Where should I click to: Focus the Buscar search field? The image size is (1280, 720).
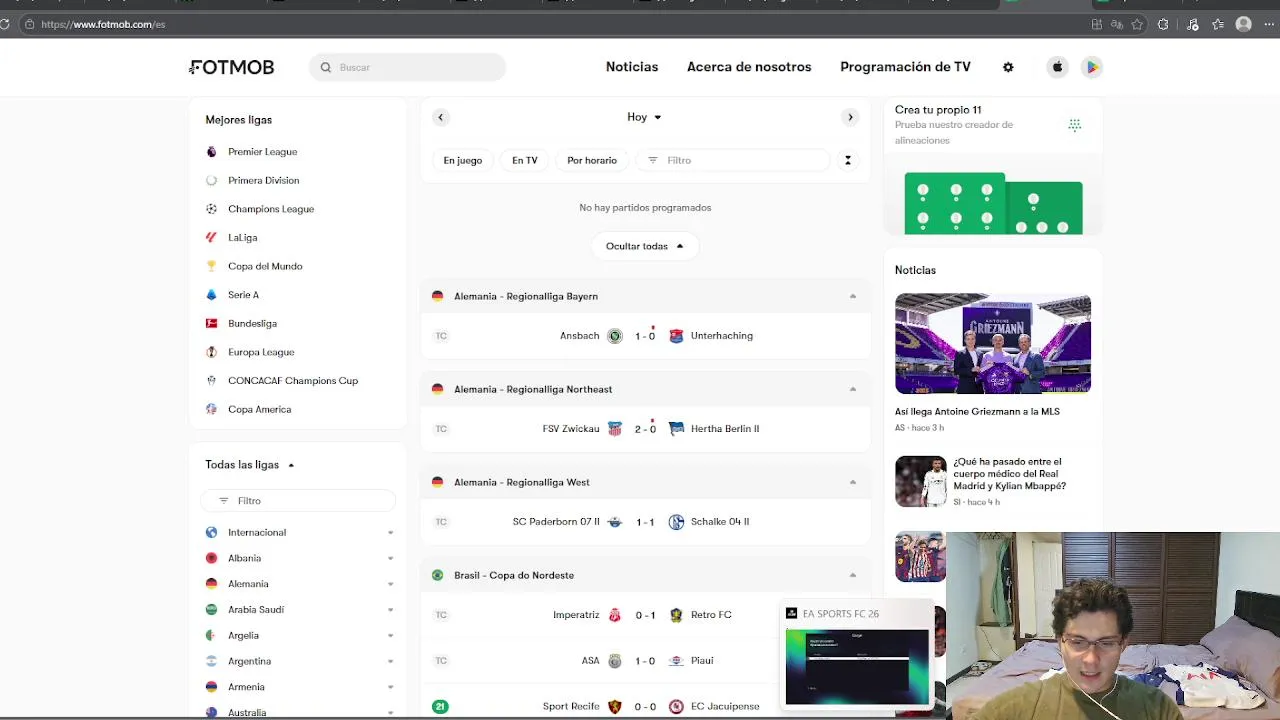click(408, 67)
